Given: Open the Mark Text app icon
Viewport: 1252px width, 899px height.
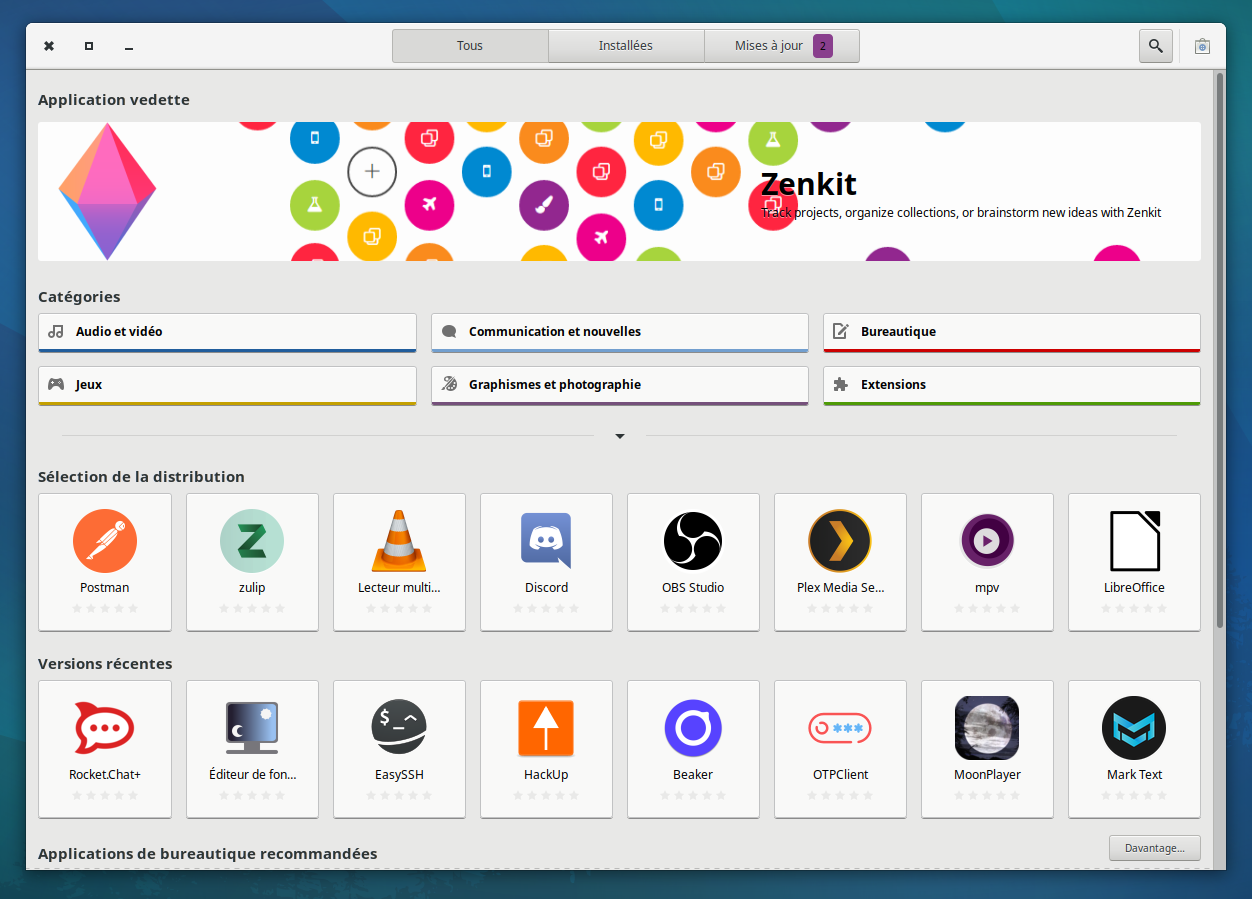Looking at the screenshot, I should tap(1134, 728).
